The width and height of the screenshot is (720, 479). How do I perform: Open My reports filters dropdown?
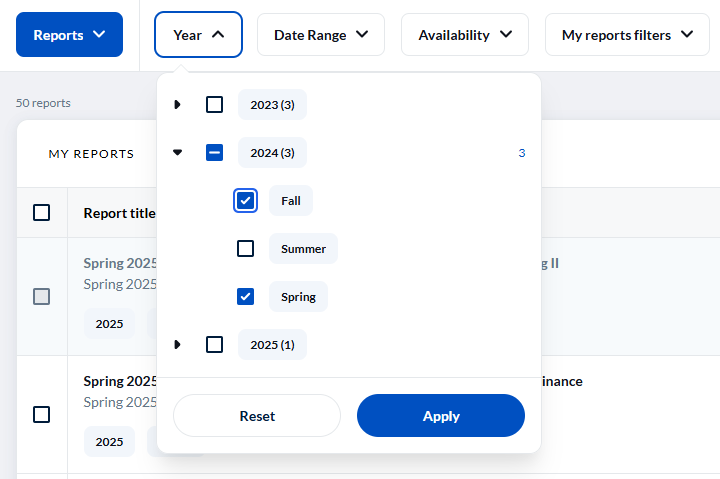click(x=627, y=35)
